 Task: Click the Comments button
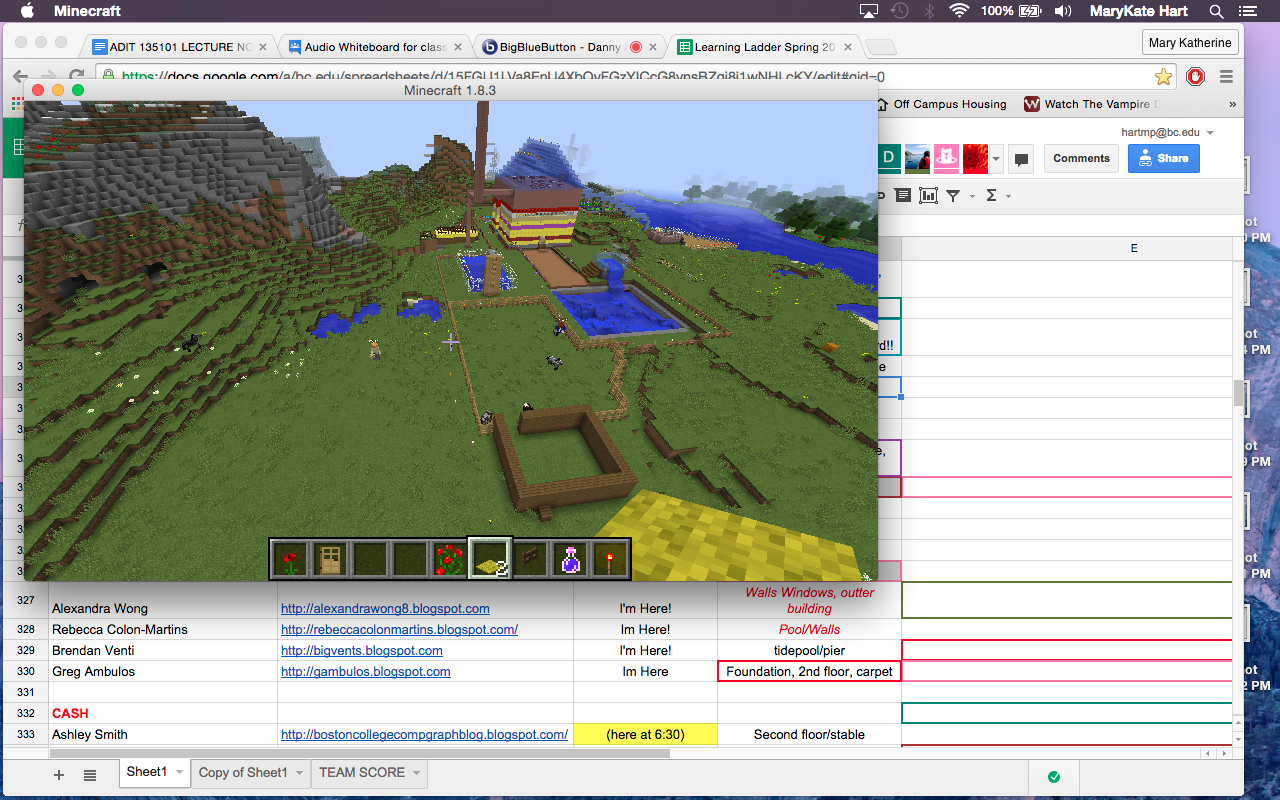point(1081,159)
